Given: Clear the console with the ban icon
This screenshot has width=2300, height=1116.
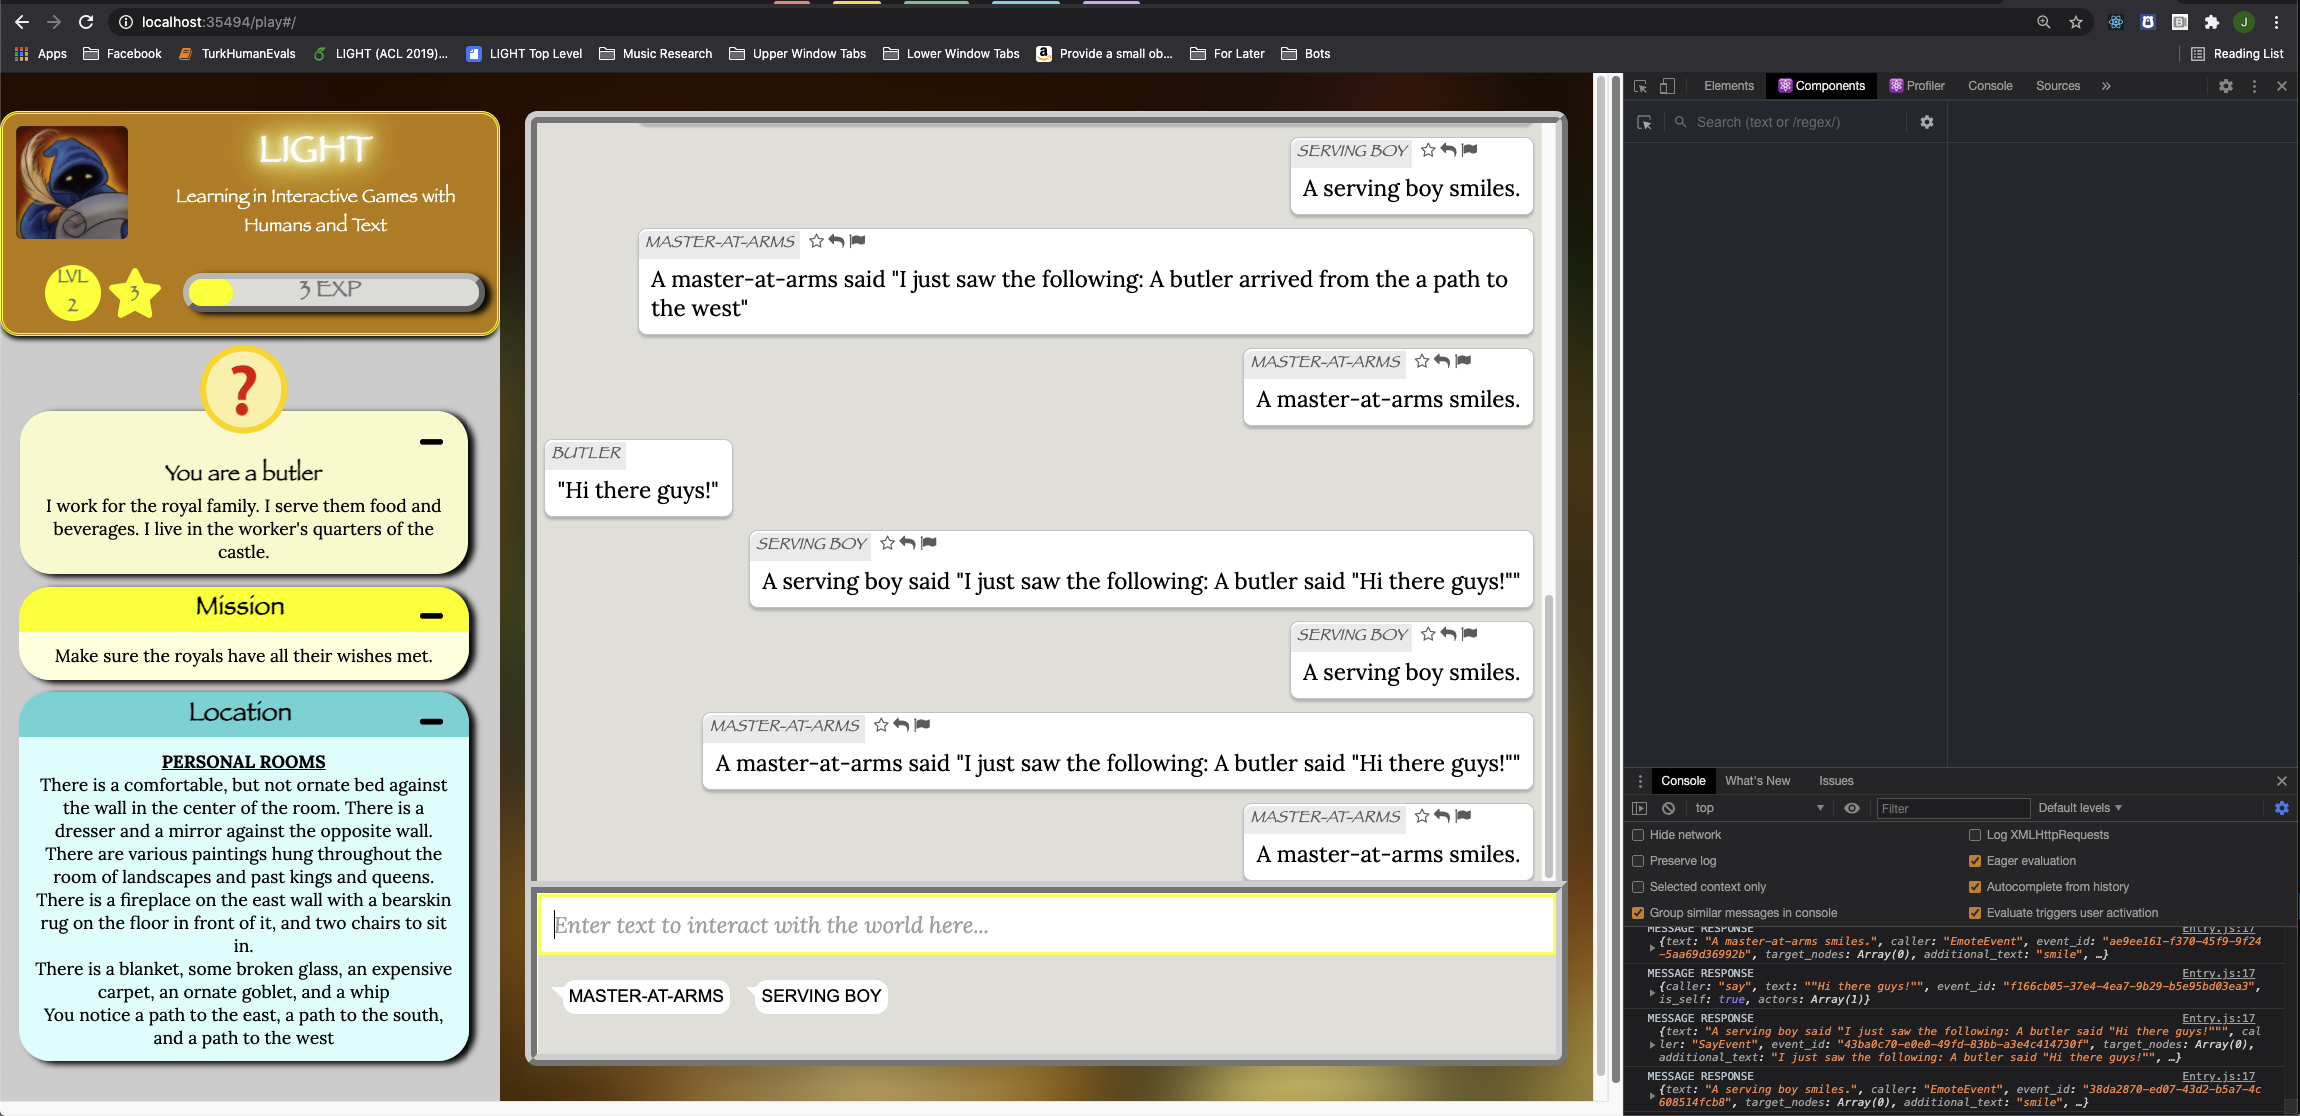Looking at the screenshot, I should [1668, 808].
